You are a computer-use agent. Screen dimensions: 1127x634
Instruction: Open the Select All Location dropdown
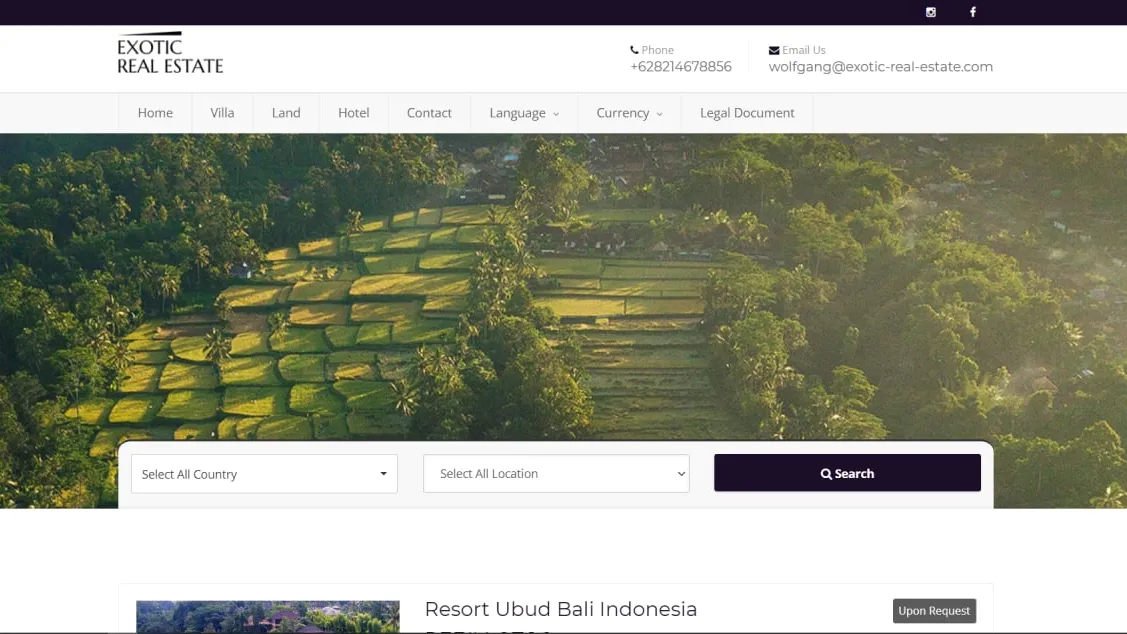(x=556, y=474)
